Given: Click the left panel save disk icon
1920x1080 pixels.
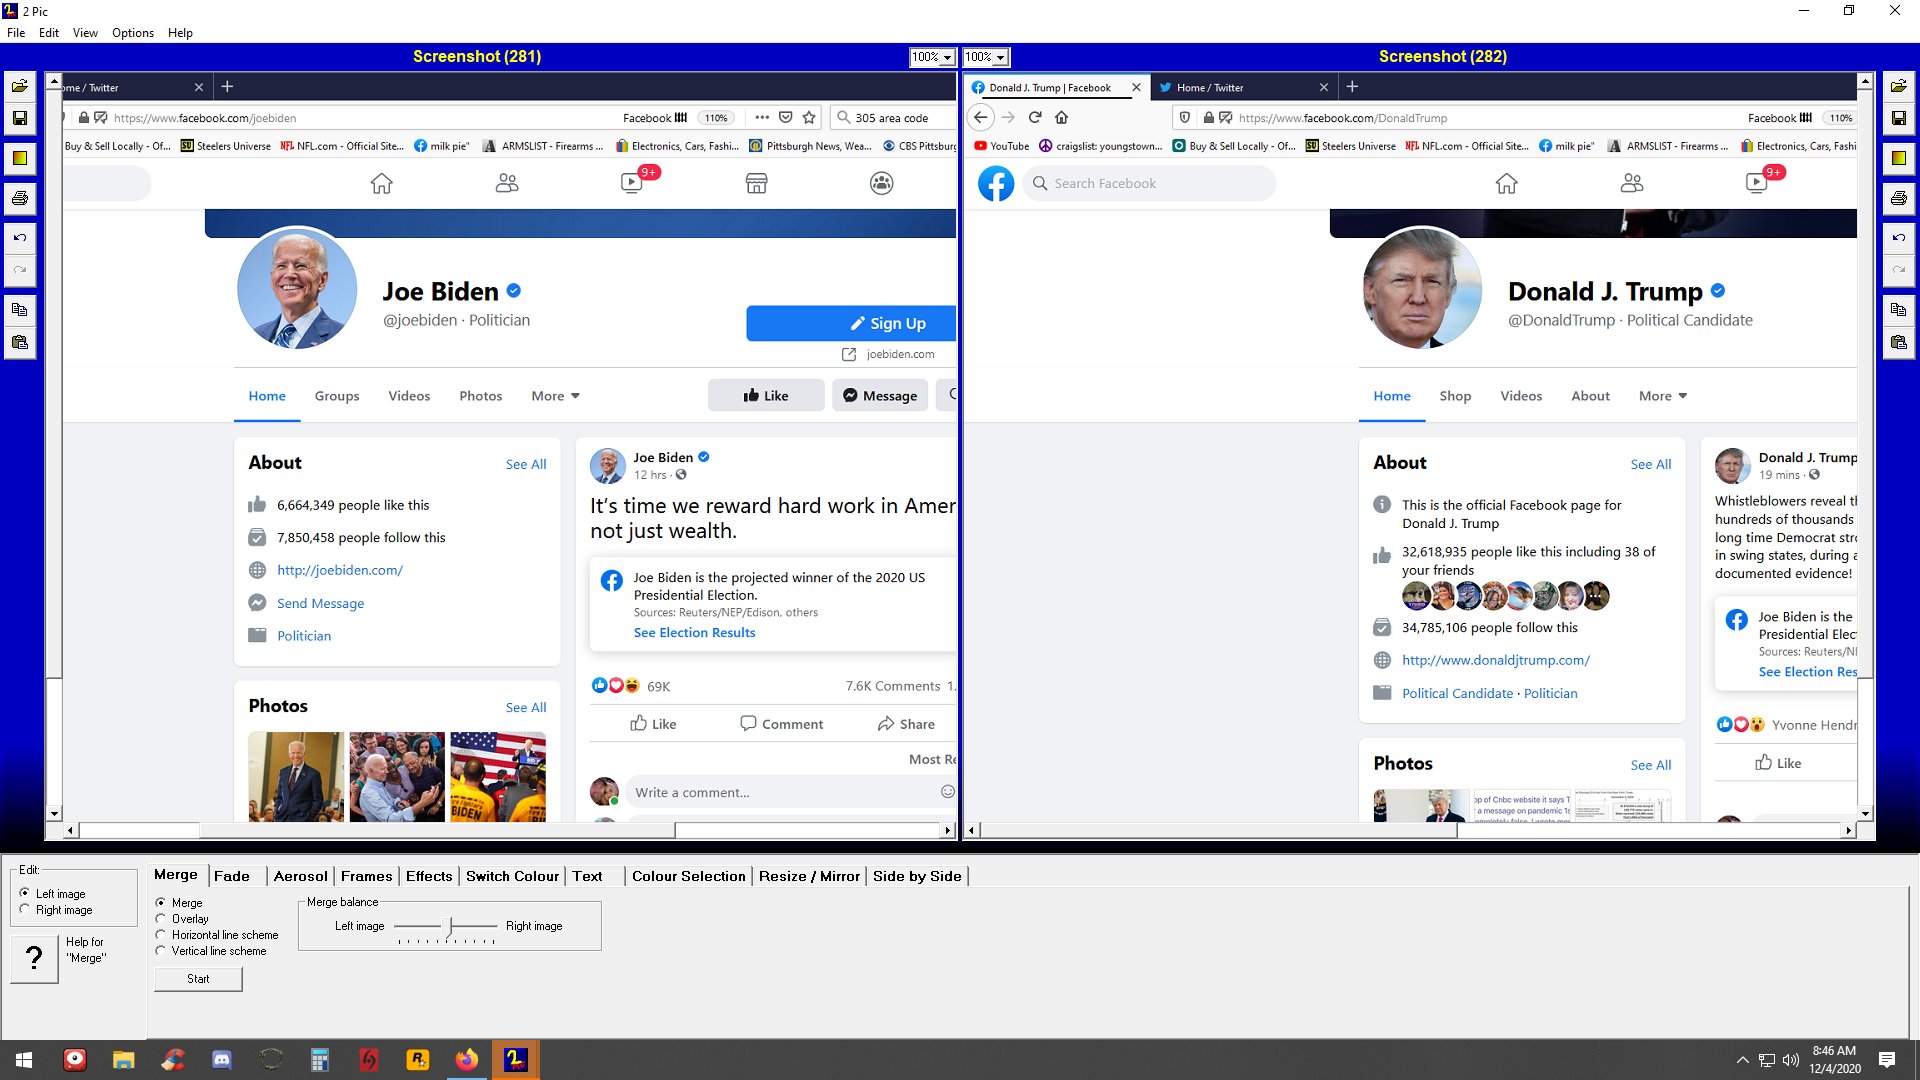Looking at the screenshot, I should coord(19,118).
